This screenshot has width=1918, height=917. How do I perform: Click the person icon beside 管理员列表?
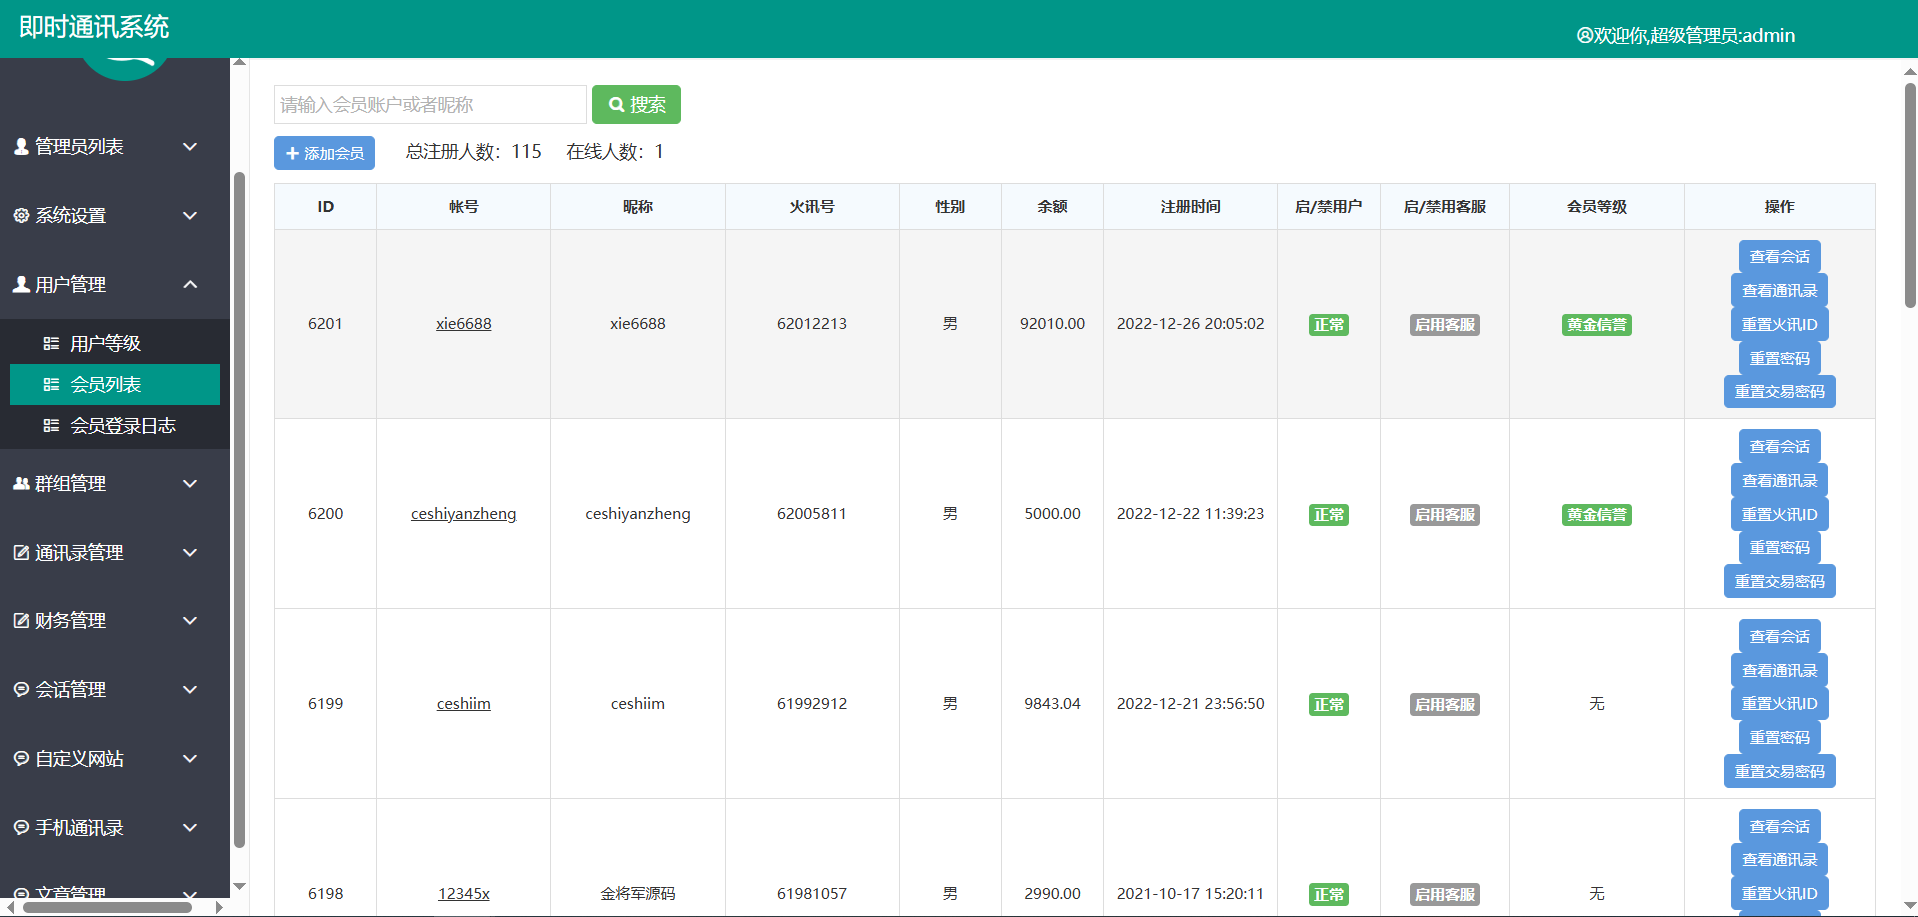pyautogui.click(x=21, y=147)
